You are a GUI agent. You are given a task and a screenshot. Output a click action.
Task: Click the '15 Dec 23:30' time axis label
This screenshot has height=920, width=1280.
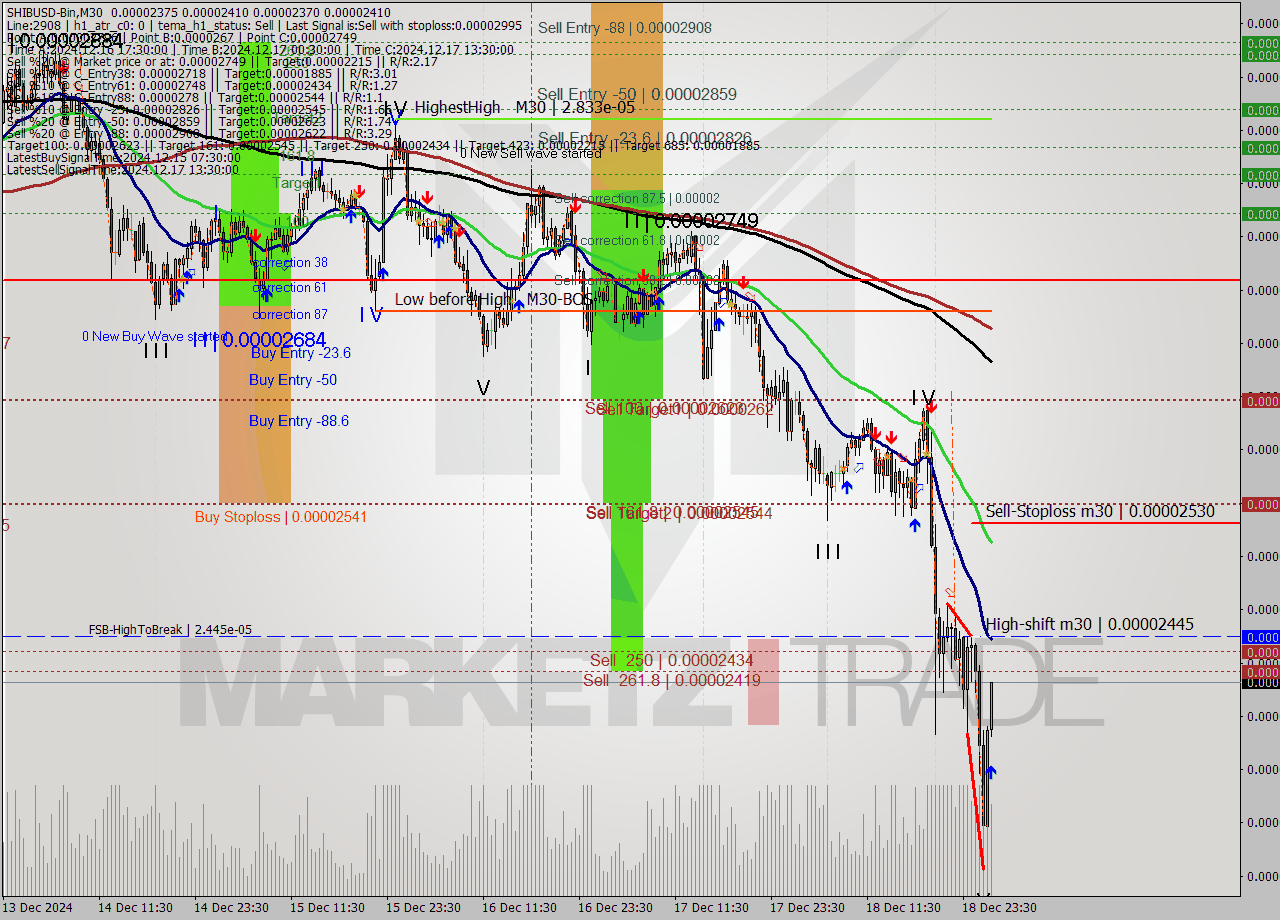tap(424, 907)
